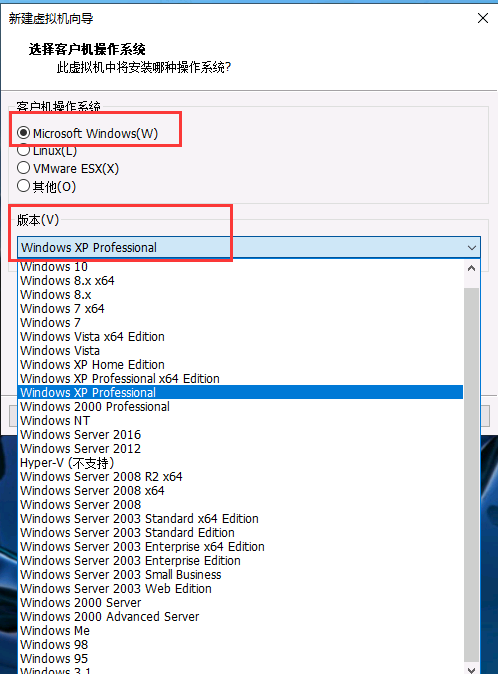Pick the plain Windows Server 2008 entry
This screenshot has width=498, height=674.
(x=240, y=504)
